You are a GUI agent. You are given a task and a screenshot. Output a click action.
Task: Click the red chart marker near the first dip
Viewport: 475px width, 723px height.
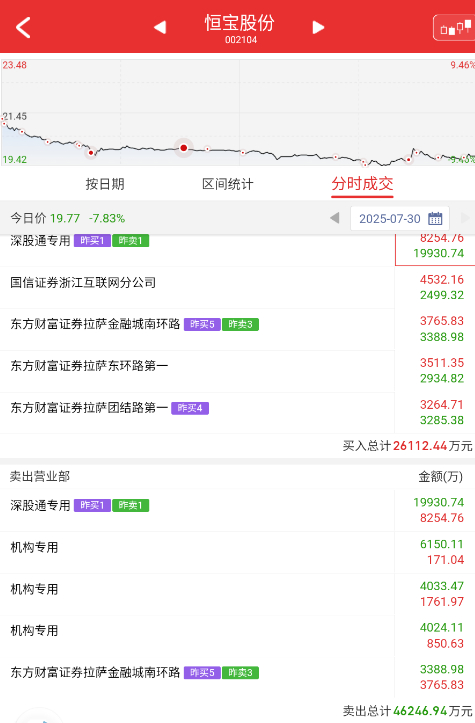[x=91, y=153]
